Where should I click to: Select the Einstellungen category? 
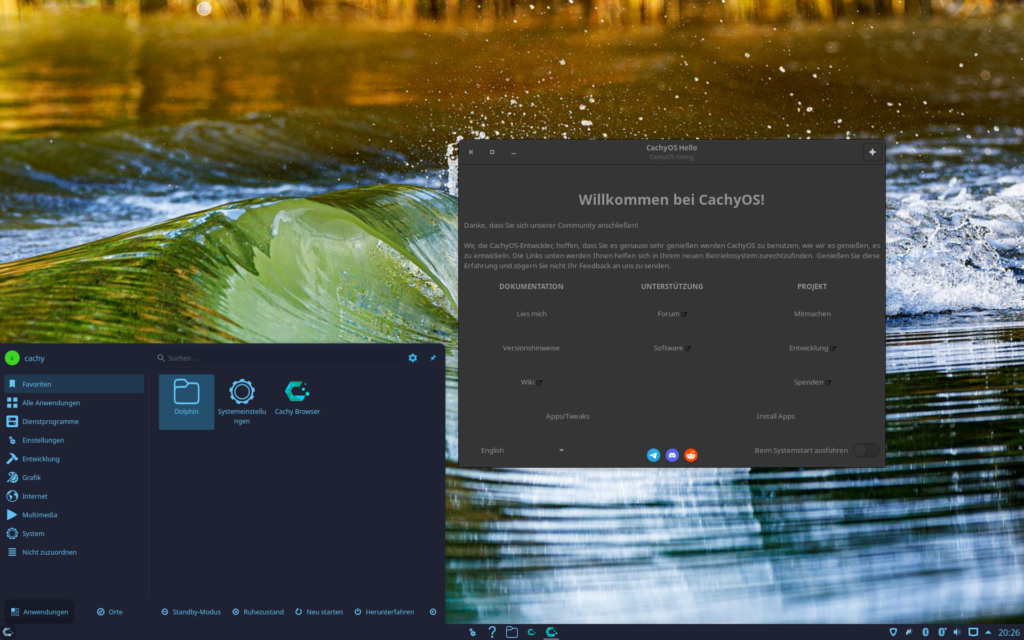[x=74, y=440]
